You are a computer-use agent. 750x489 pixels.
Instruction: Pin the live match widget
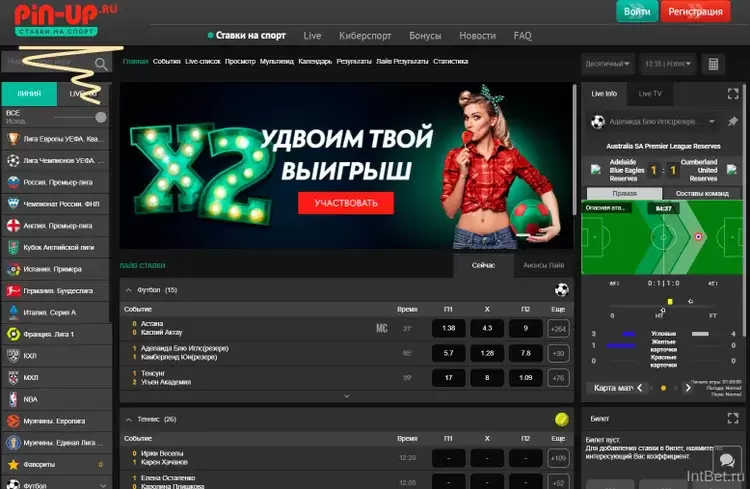[733, 122]
